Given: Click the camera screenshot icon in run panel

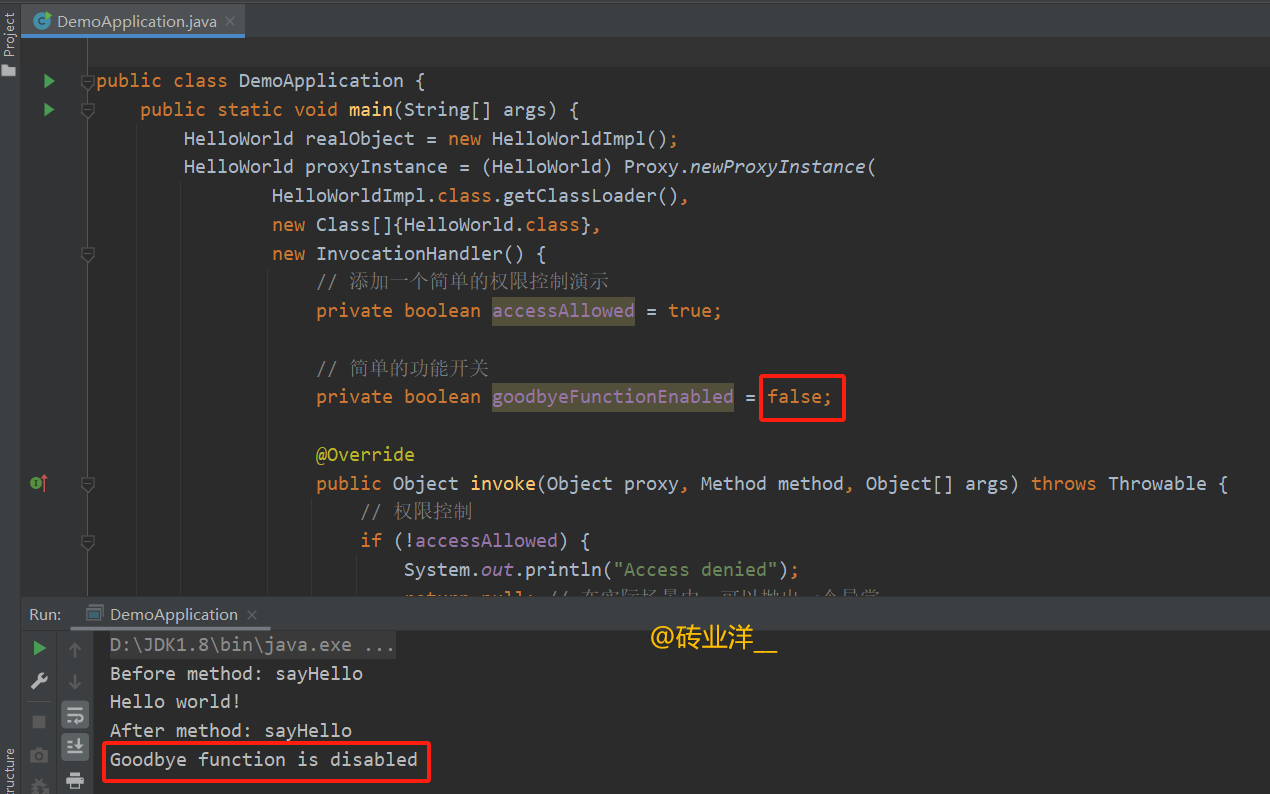Looking at the screenshot, I should (39, 755).
